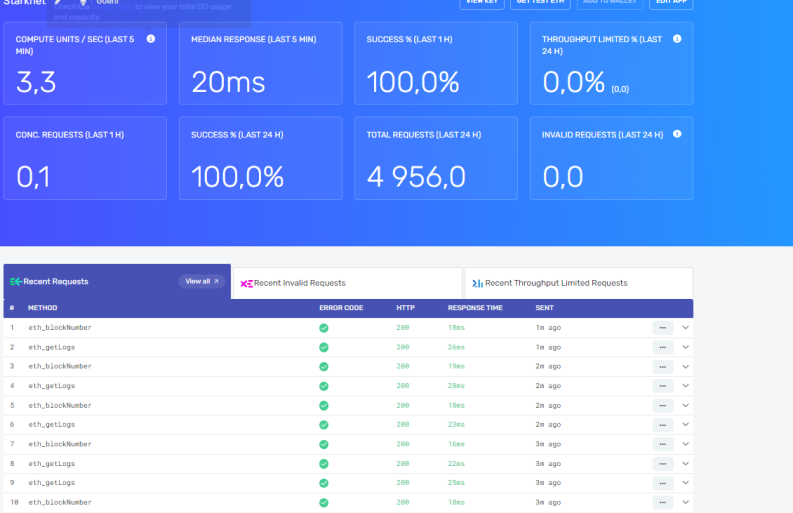Select the Conc. Requests 0,1 card
This screenshot has height=513, width=793.
(x=85, y=158)
